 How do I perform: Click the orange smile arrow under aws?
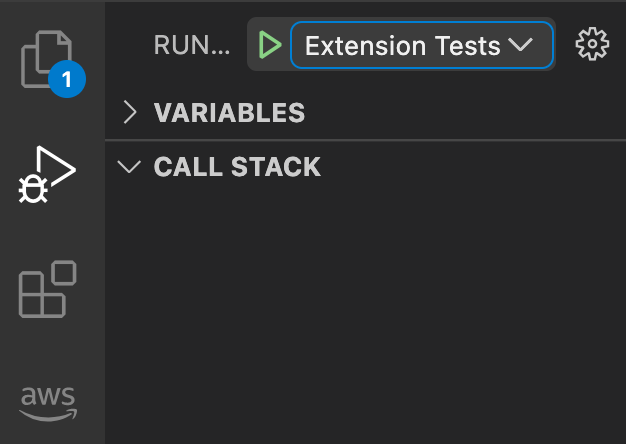[x=48, y=415]
